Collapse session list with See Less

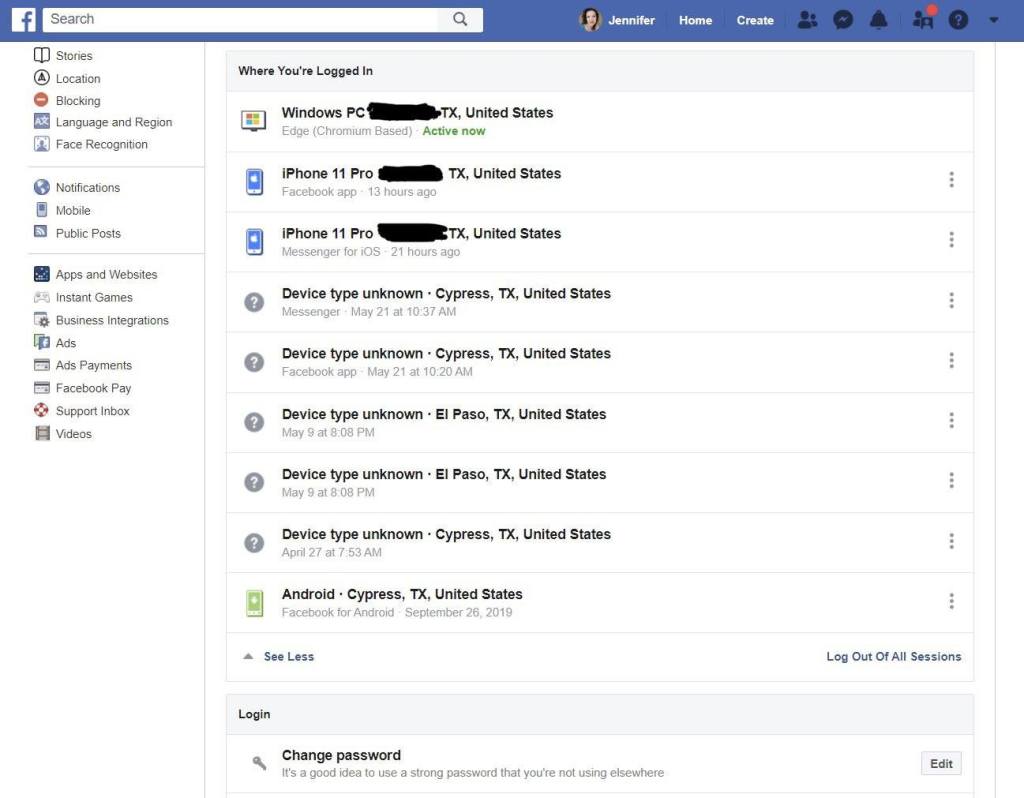pyautogui.click(x=288, y=657)
